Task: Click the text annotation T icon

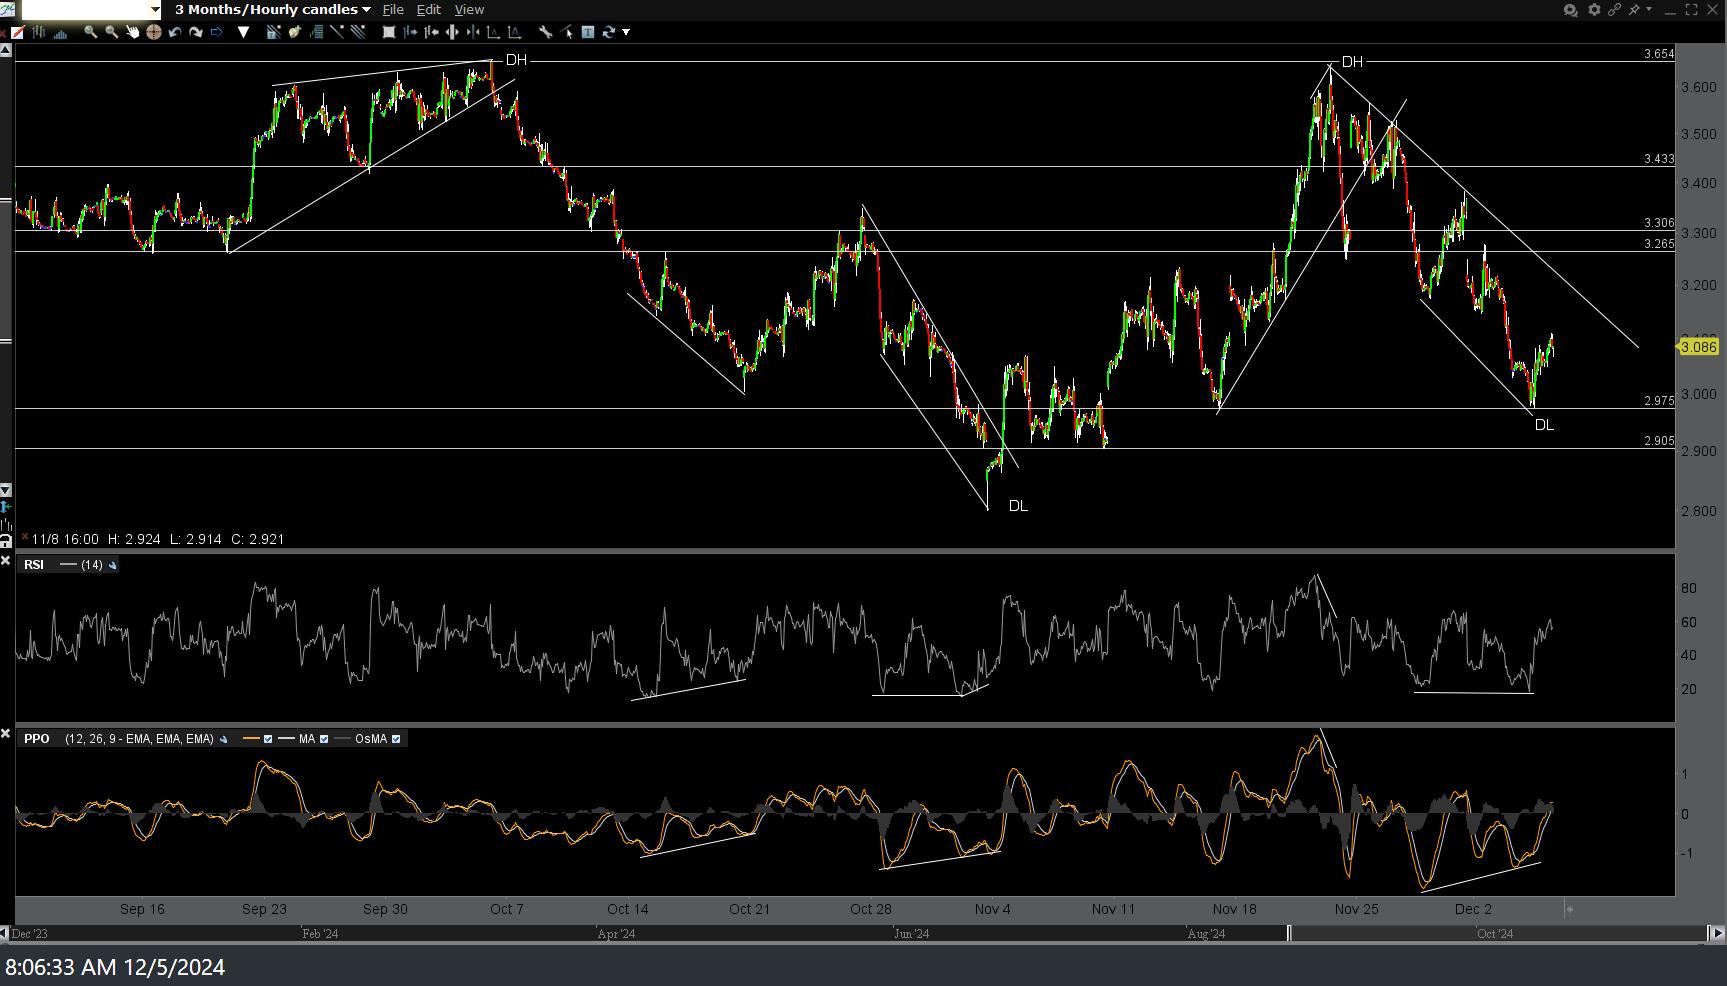Action: [x=588, y=32]
